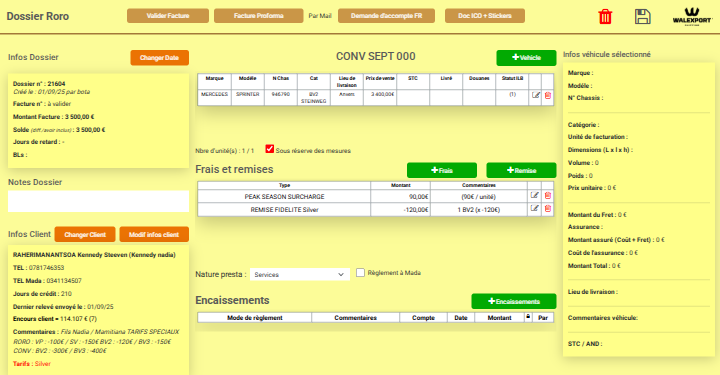The height and width of the screenshot is (375, 720).
Task: Click the TEL 0781746353 line
Action: click(x=39, y=268)
